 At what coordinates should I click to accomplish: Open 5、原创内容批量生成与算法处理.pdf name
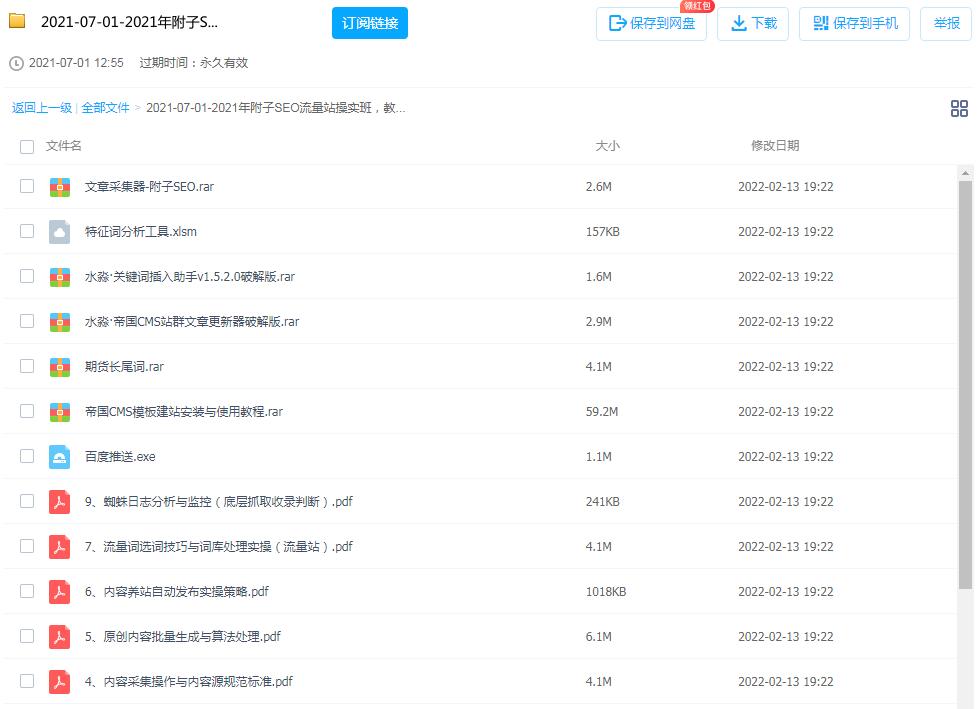point(183,637)
